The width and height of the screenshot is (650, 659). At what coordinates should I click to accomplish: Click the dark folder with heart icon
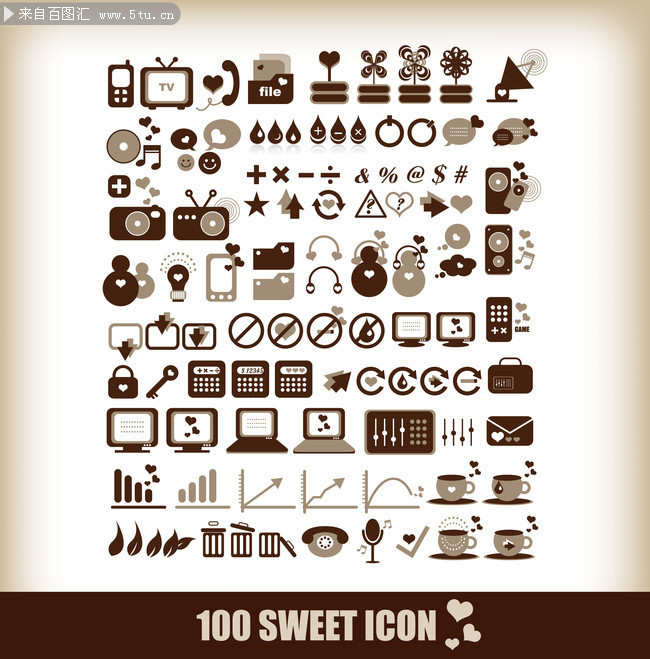(274, 256)
